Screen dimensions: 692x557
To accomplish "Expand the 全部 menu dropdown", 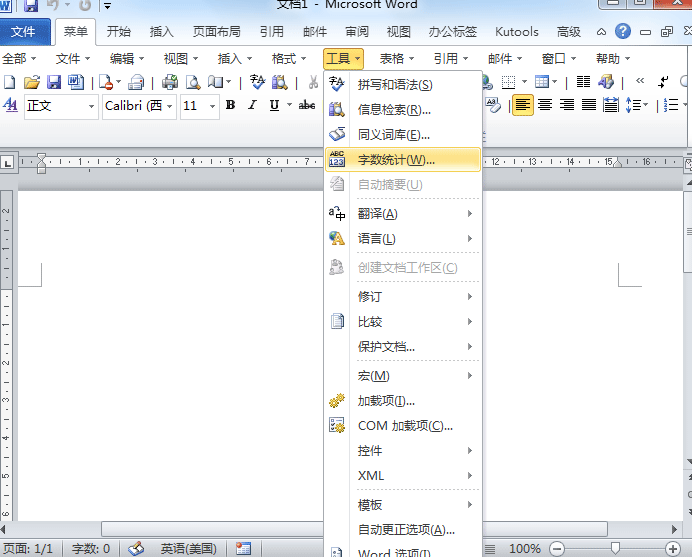I will pyautogui.click(x=19, y=58).
